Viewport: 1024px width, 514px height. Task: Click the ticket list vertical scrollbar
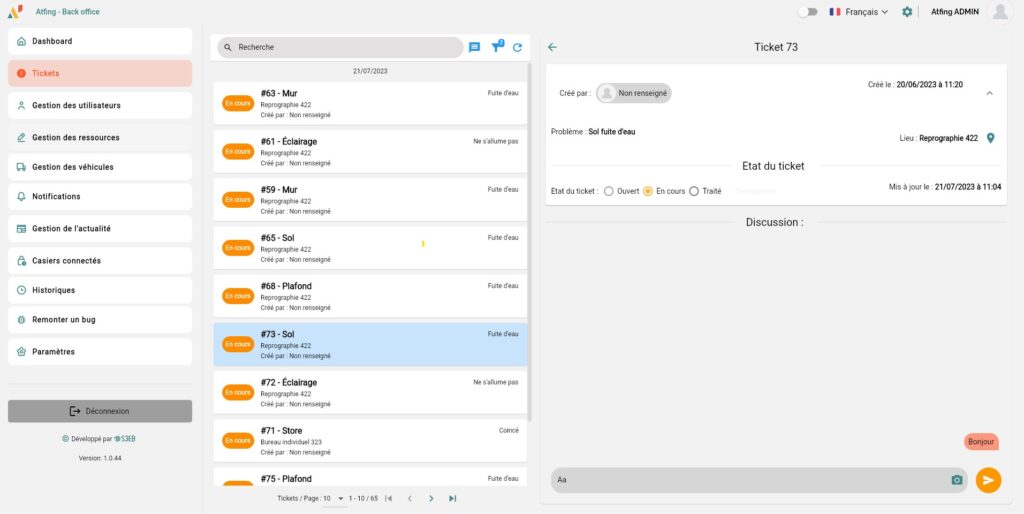click(530, 250)
